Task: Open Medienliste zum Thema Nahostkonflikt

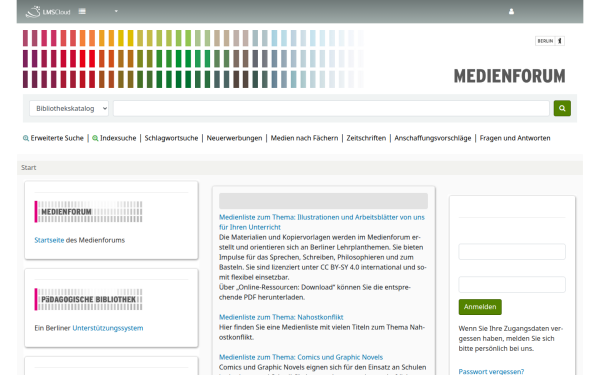Action: pos(281,317)
